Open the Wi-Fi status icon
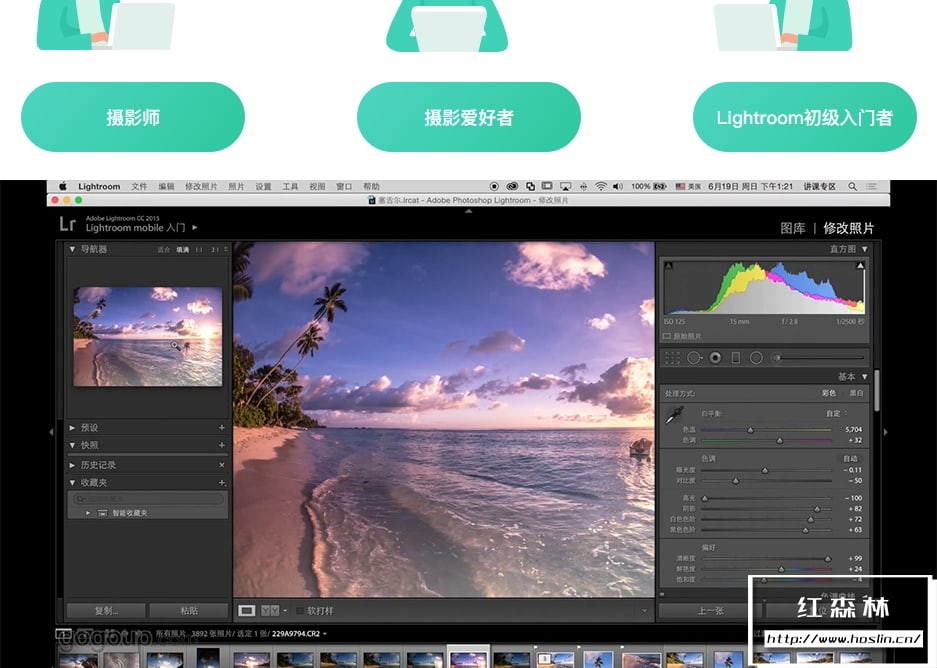The image size is (937, 668). click(601, 186)
